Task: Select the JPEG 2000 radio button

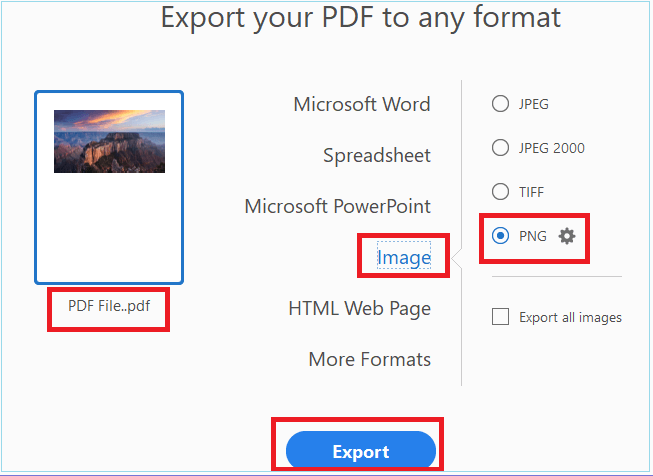Action: point(500,147)
